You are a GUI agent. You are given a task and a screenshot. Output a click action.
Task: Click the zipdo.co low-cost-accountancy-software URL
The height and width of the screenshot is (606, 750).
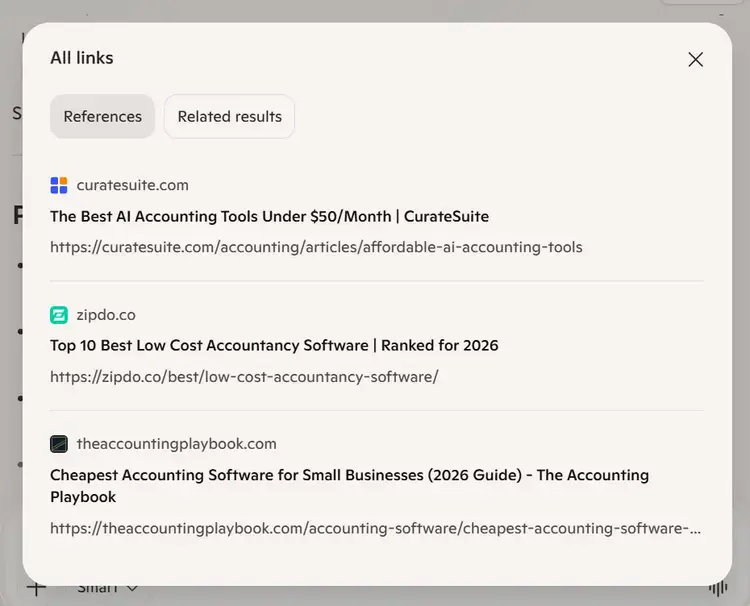[x=244, y=377]
